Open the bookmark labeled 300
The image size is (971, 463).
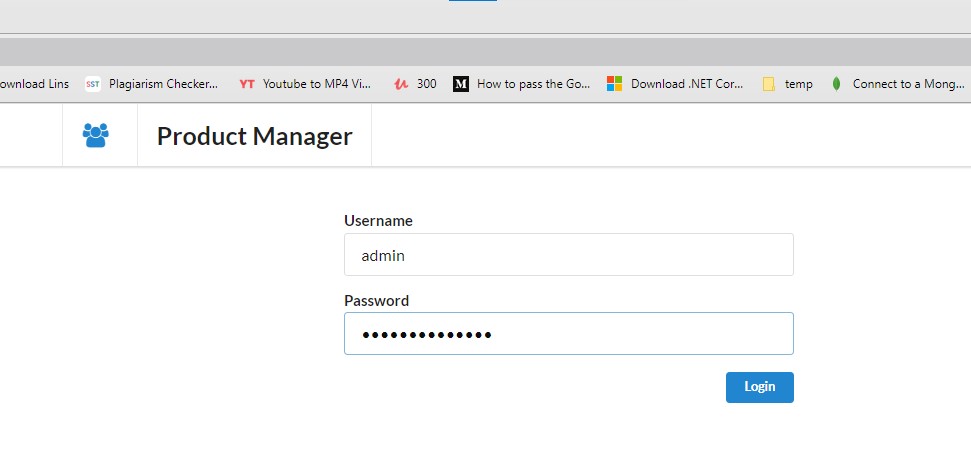426,84
